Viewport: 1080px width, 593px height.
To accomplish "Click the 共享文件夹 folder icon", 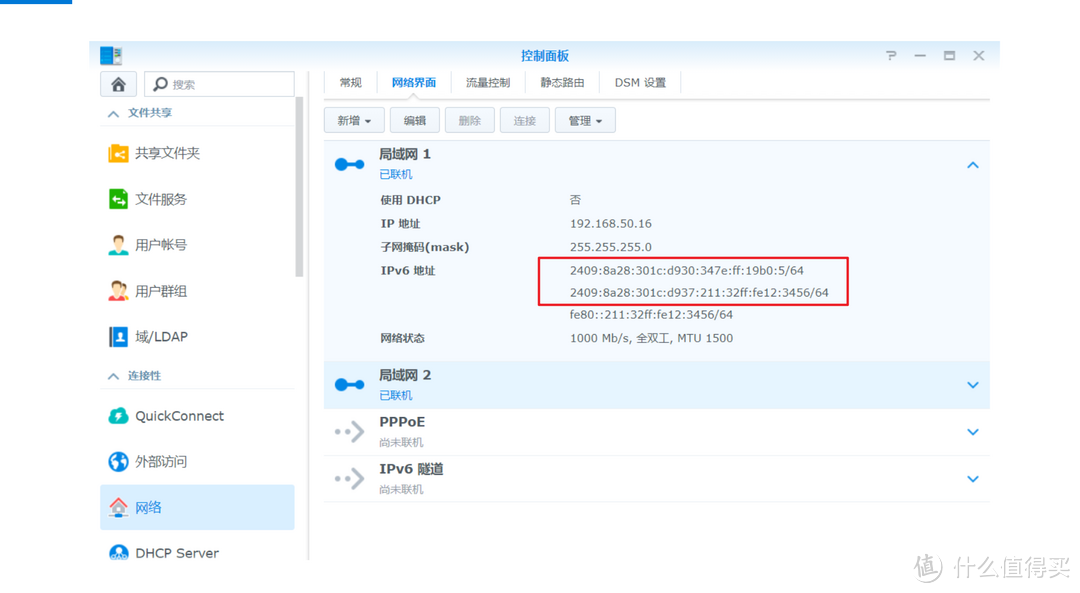I will pyautogui.click(x=118, y=153).
